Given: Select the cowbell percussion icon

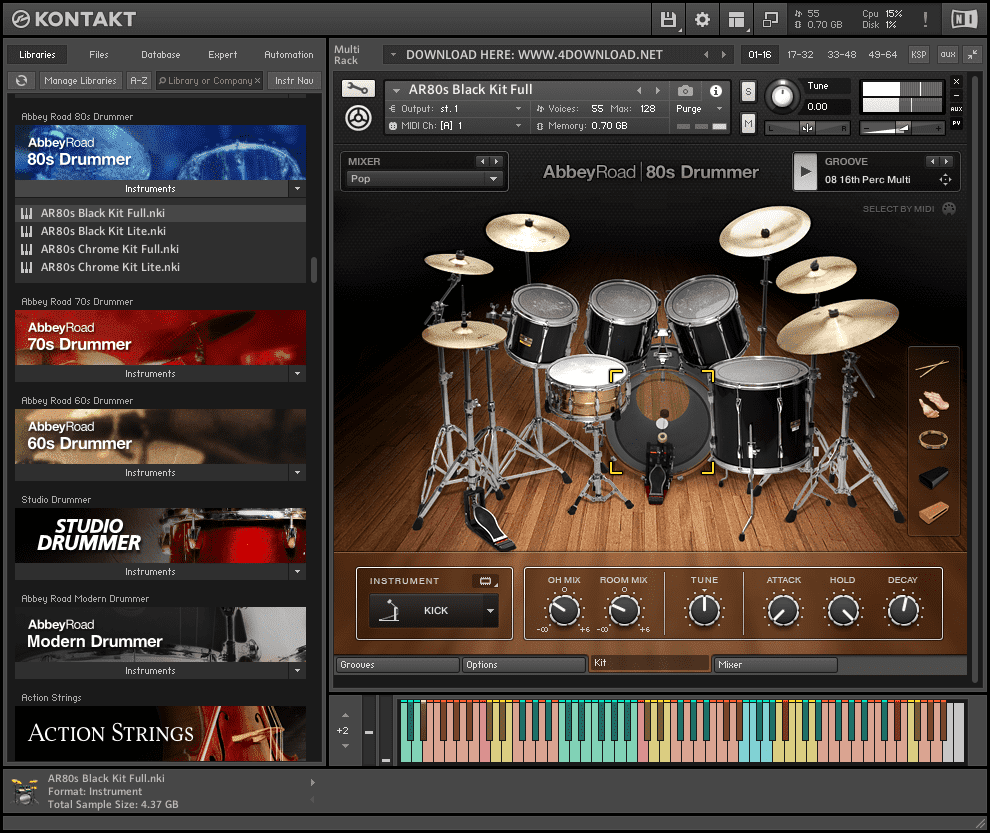Looking at the screenshot, I should click(932, 477).
